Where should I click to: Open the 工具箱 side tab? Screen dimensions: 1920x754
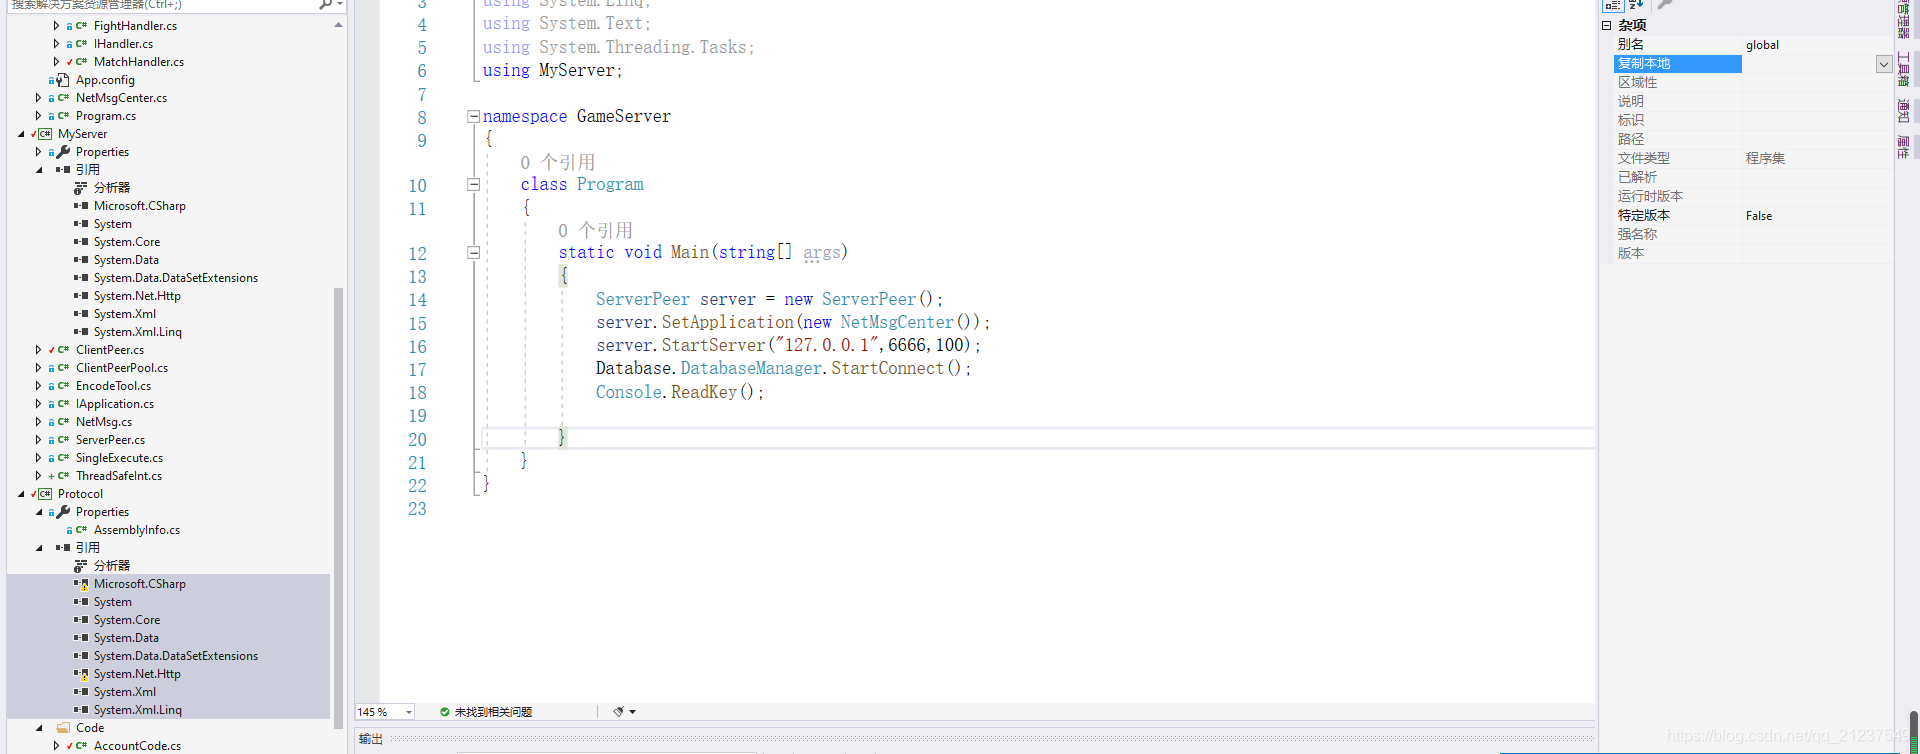point(1903,69)
